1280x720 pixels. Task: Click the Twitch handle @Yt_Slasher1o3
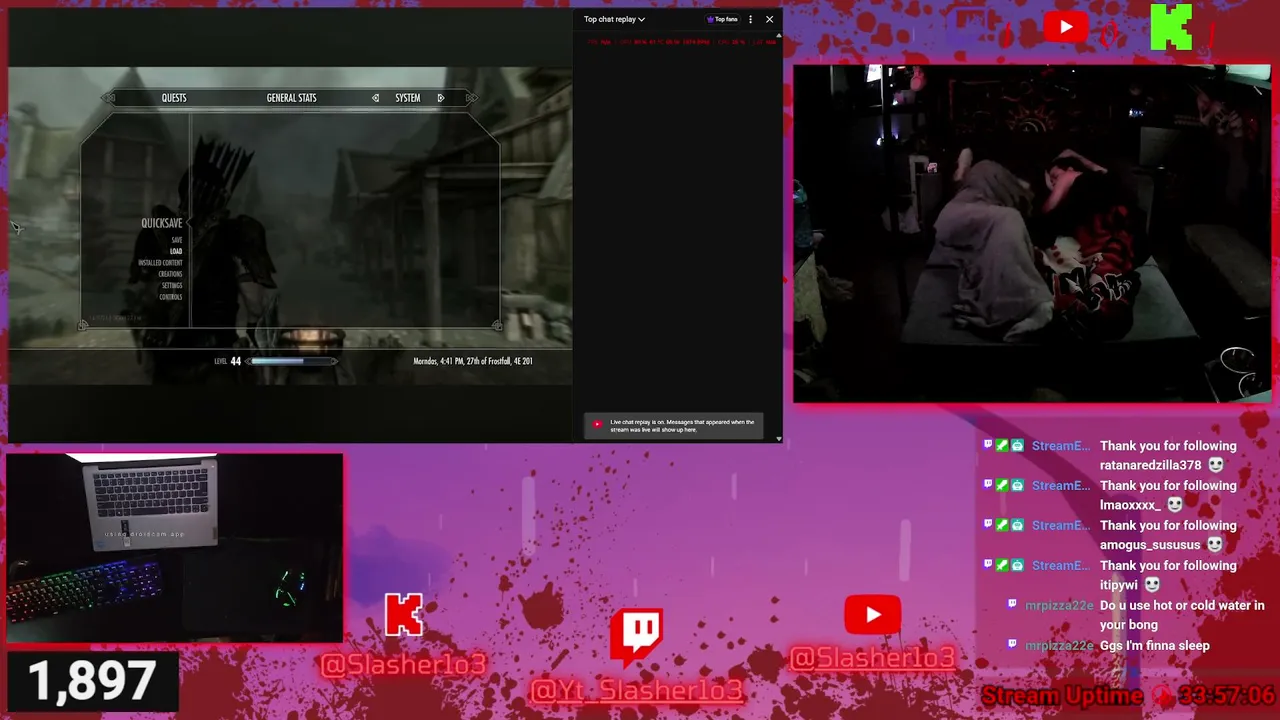(x=637, y=690)
